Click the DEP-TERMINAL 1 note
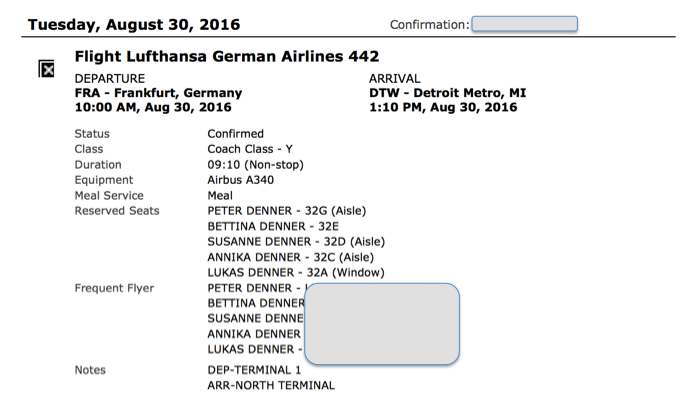 [254, 370]
